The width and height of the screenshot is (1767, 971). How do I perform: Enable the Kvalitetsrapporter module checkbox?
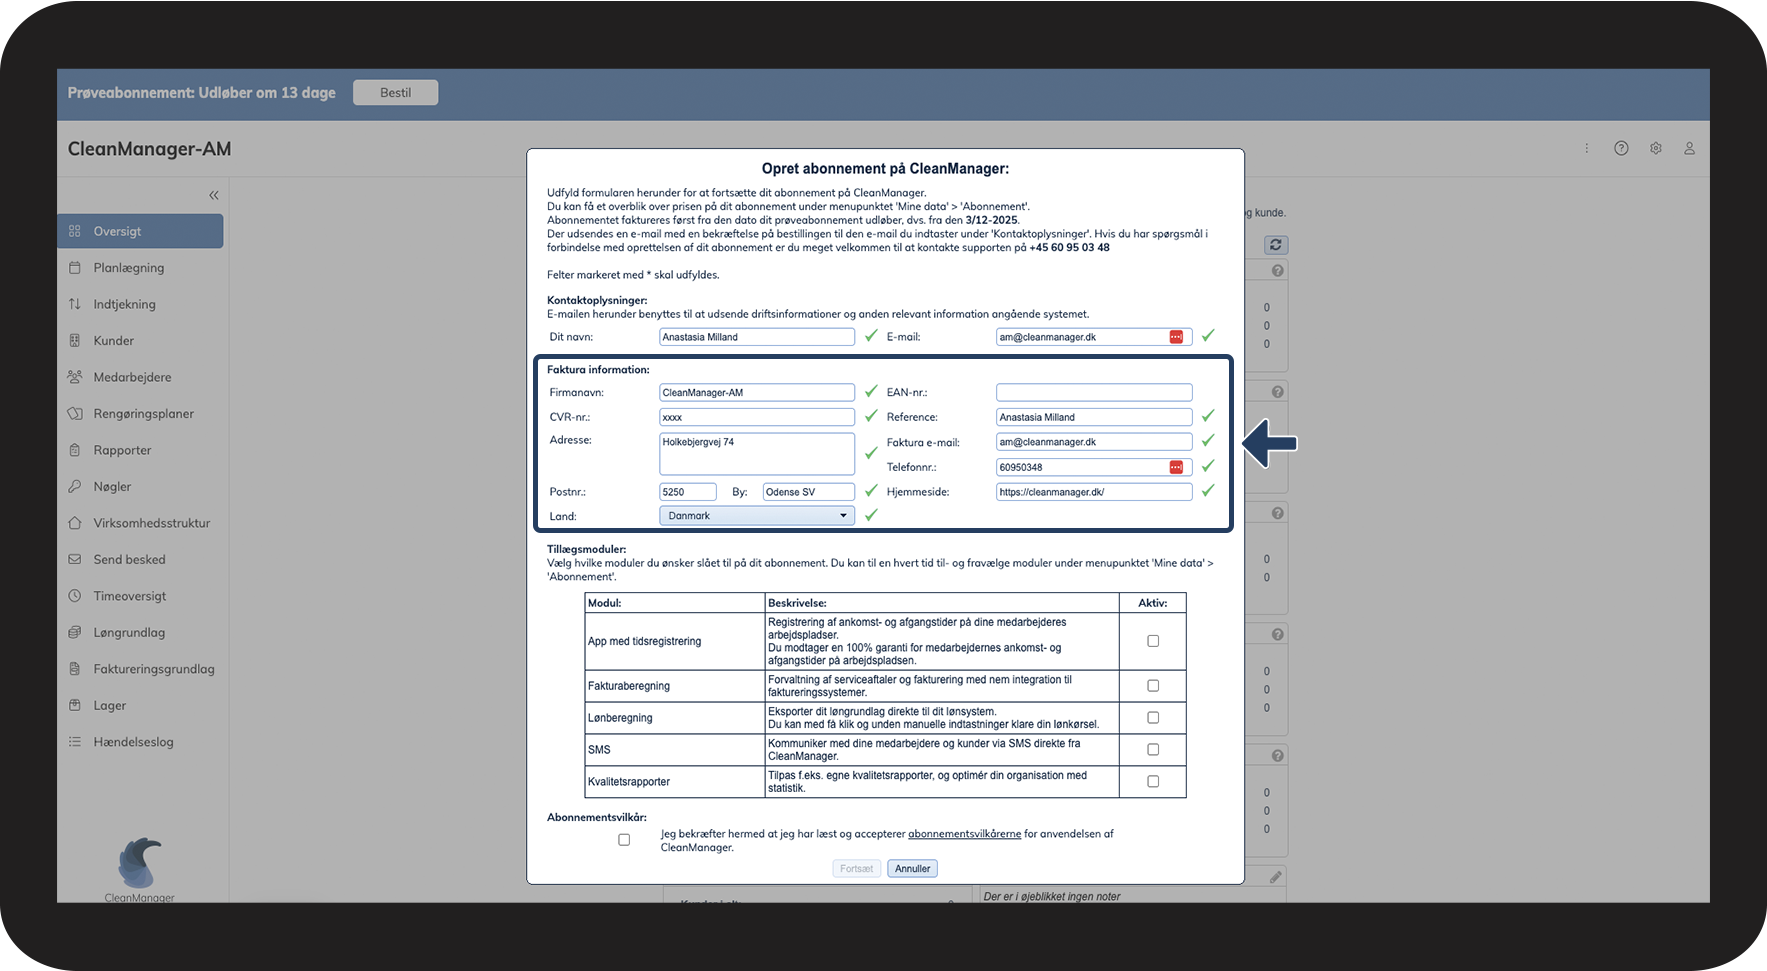pyautogui.click(x=1153, y=782)
